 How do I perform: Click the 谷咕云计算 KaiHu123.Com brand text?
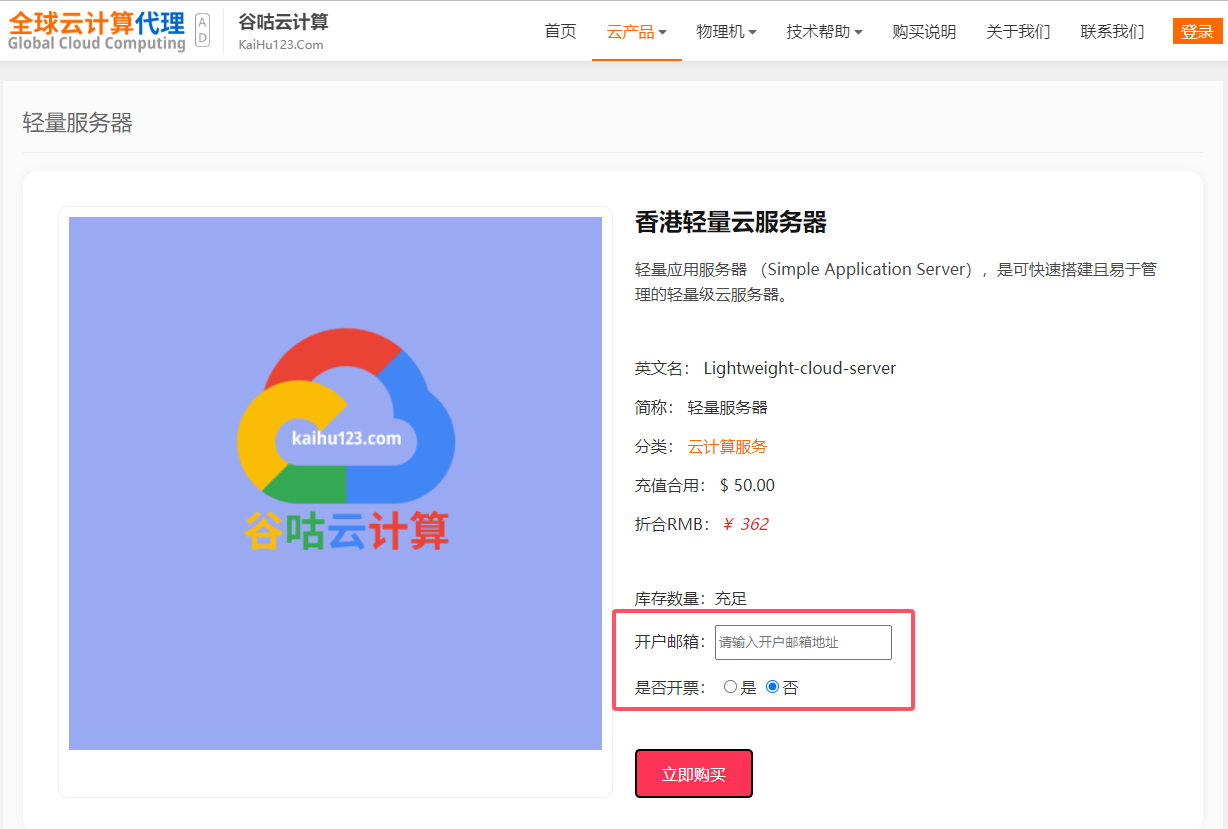[x=284, y=31]
